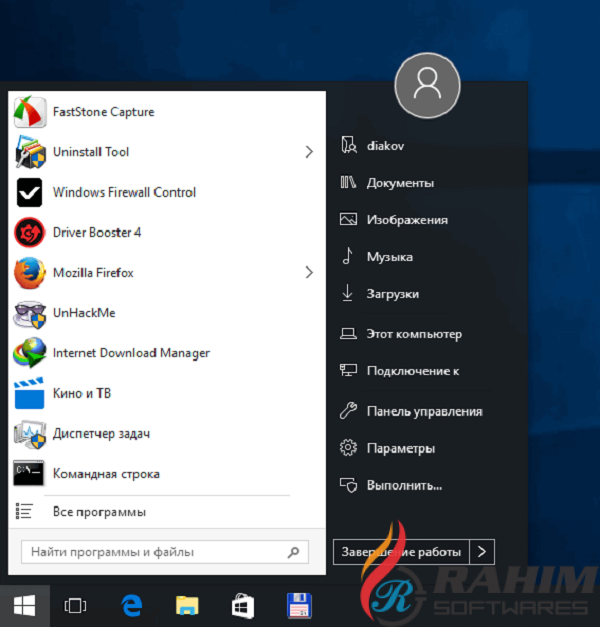Open File Explorer from taskbar

click(187, 605)
